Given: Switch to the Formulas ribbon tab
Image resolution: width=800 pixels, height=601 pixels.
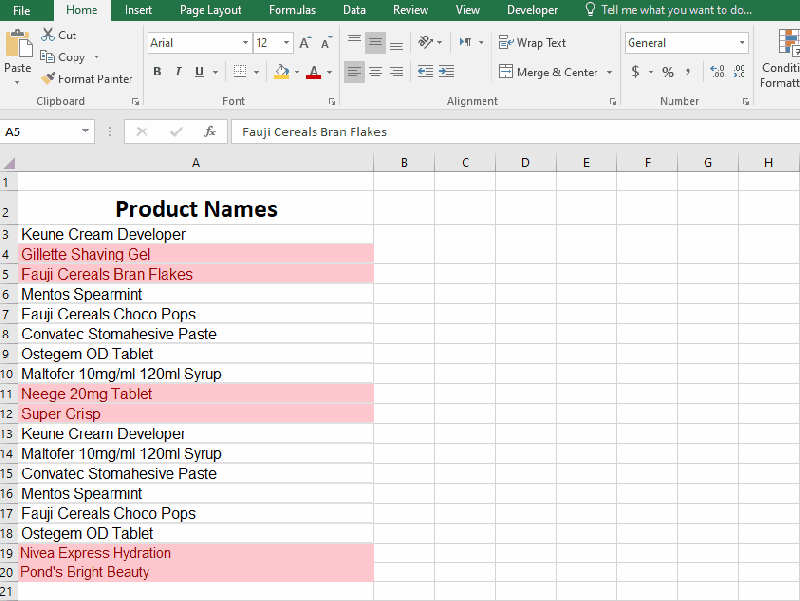Looking at the screenshot, I should [292, 11].
